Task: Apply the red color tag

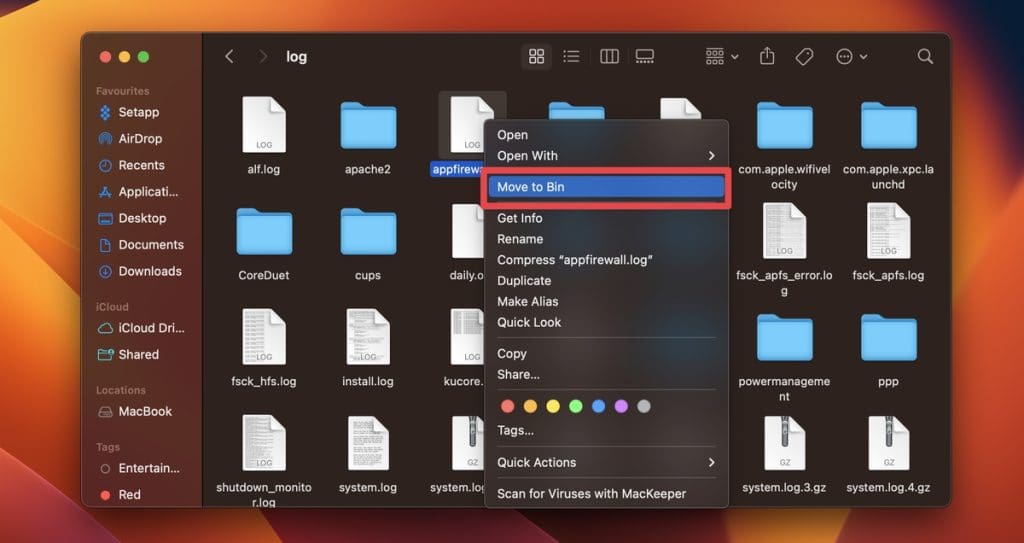Action: coord(507,406)
